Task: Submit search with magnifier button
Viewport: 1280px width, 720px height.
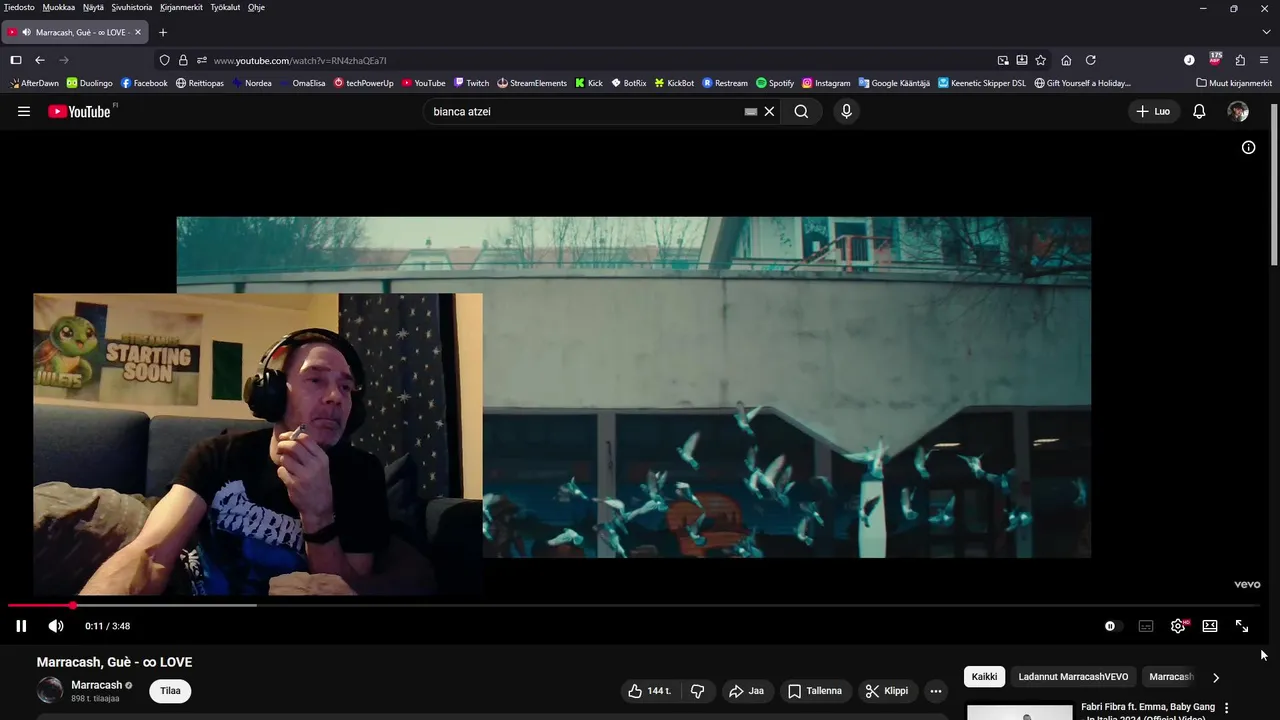Action: [x=801, y=111]
